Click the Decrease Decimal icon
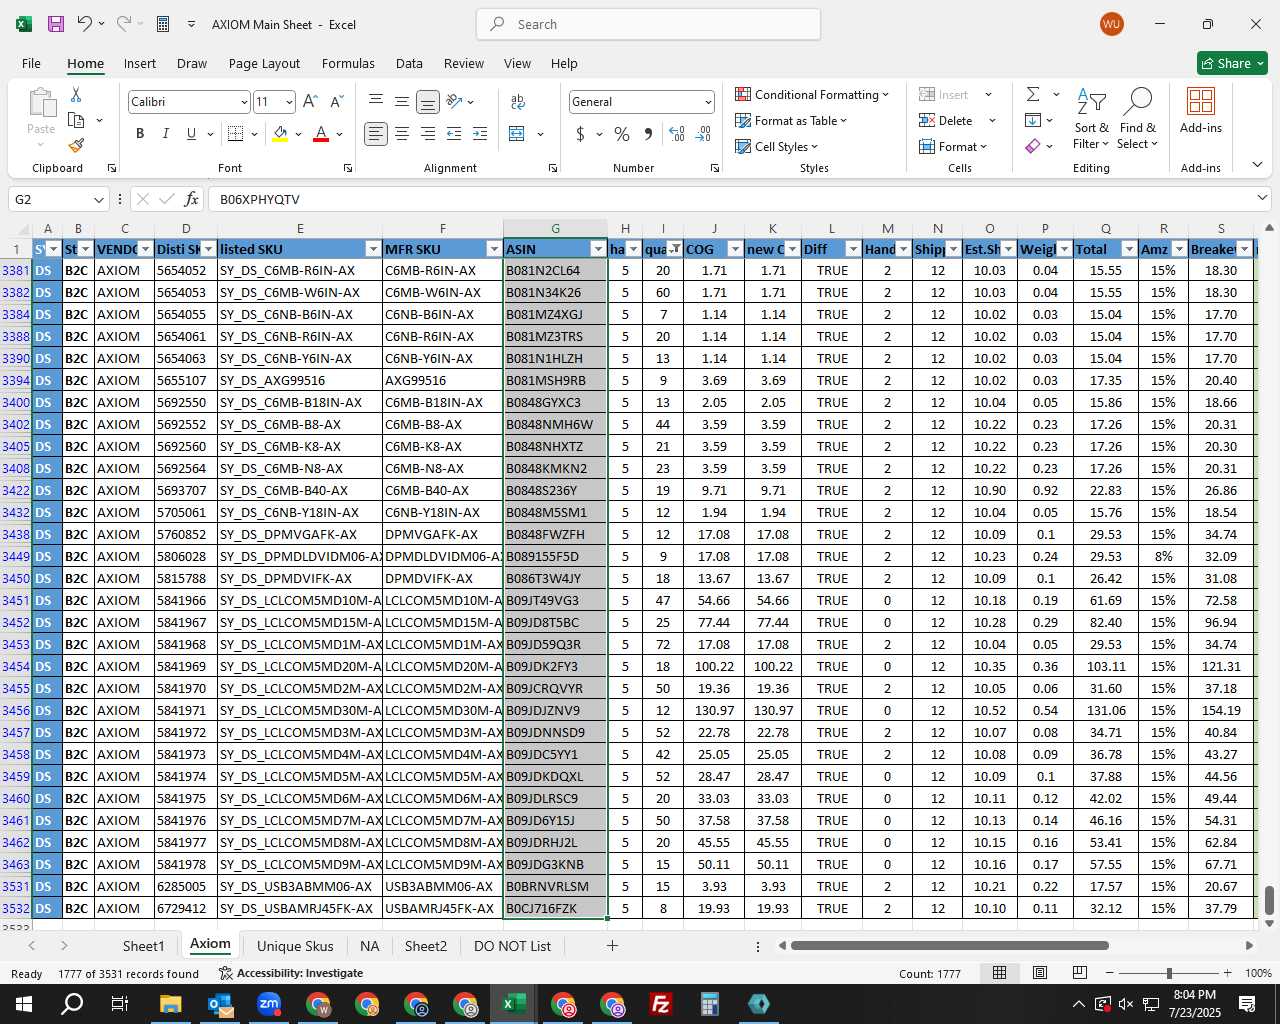Image resolution: width=1280 pixels, height=1024 pixels. (703, 133)
